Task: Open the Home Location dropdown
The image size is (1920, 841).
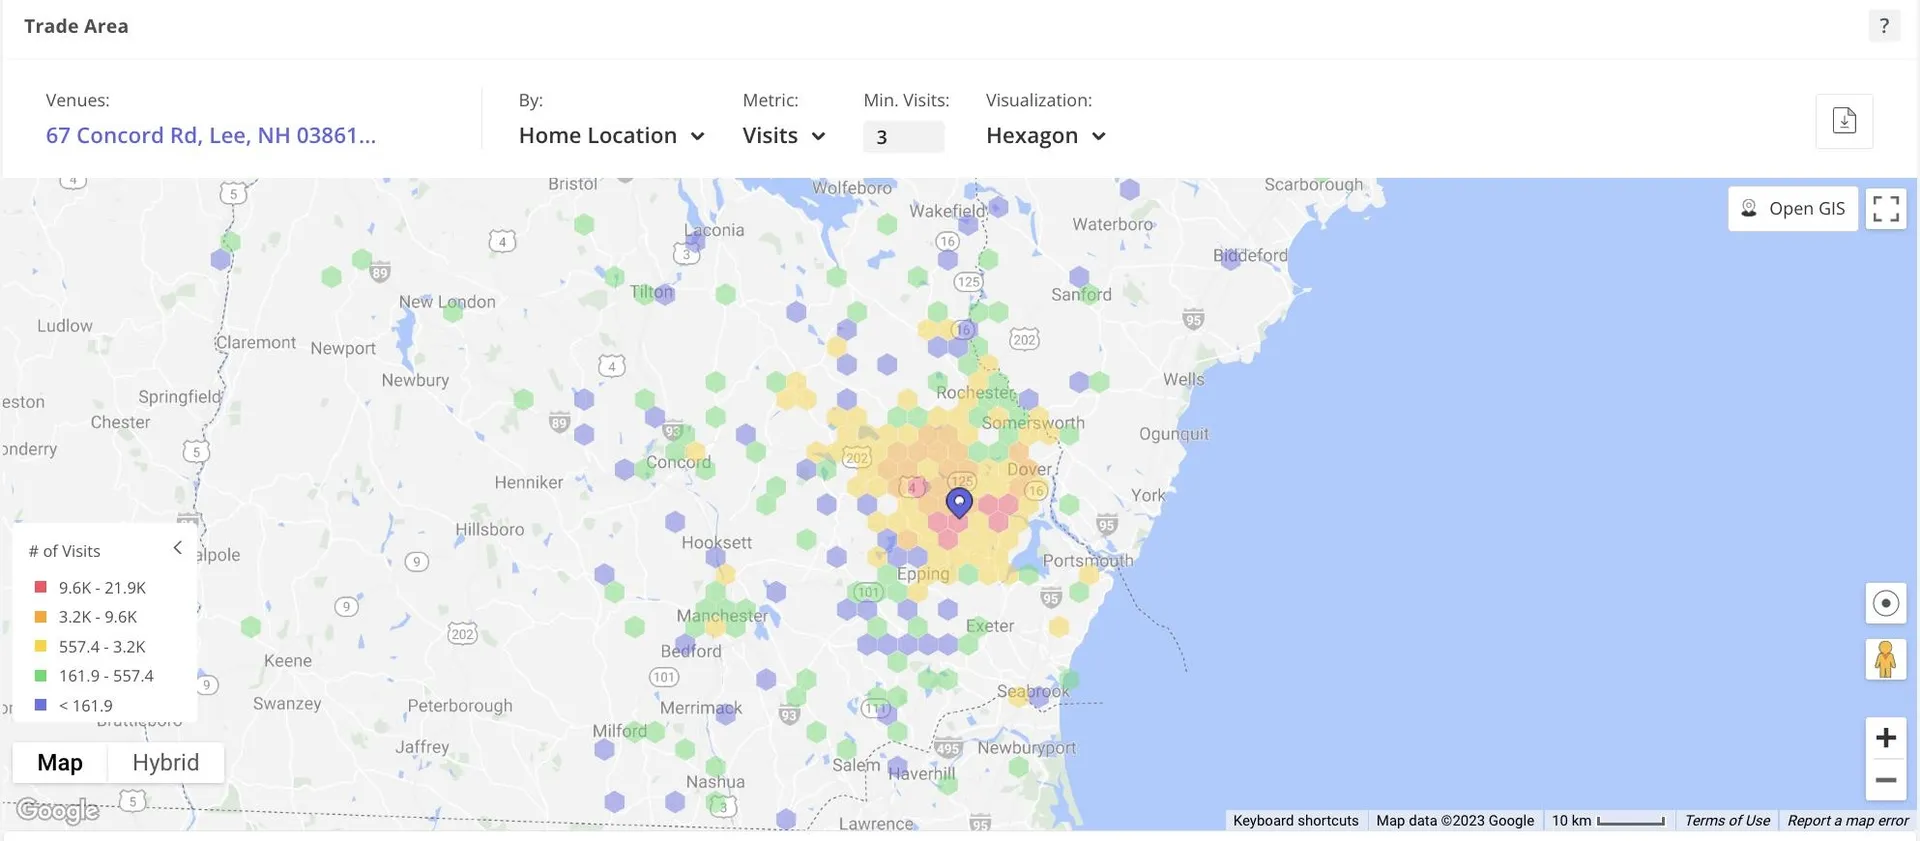Action: click(x=611, y=136)
